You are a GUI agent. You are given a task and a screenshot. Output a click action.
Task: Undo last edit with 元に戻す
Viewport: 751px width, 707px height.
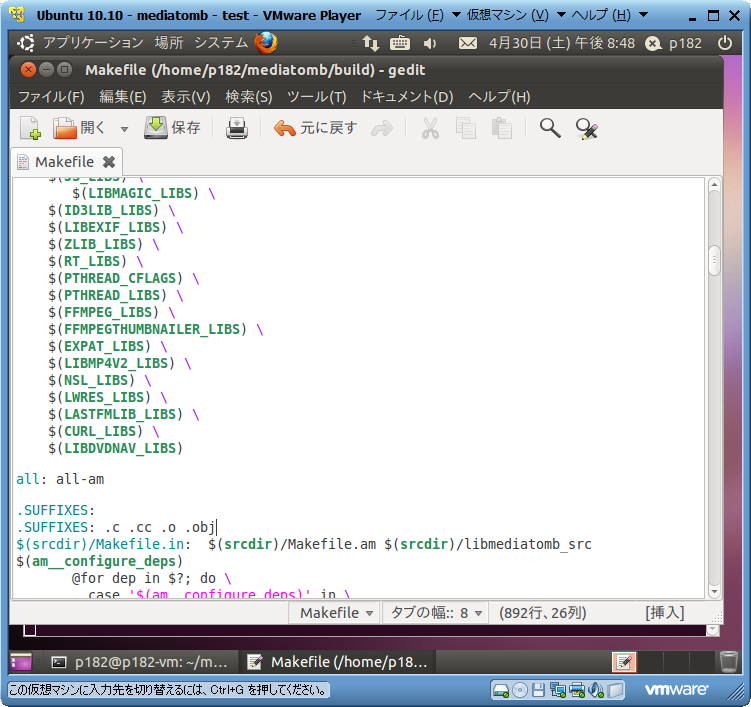coord(315,128)
